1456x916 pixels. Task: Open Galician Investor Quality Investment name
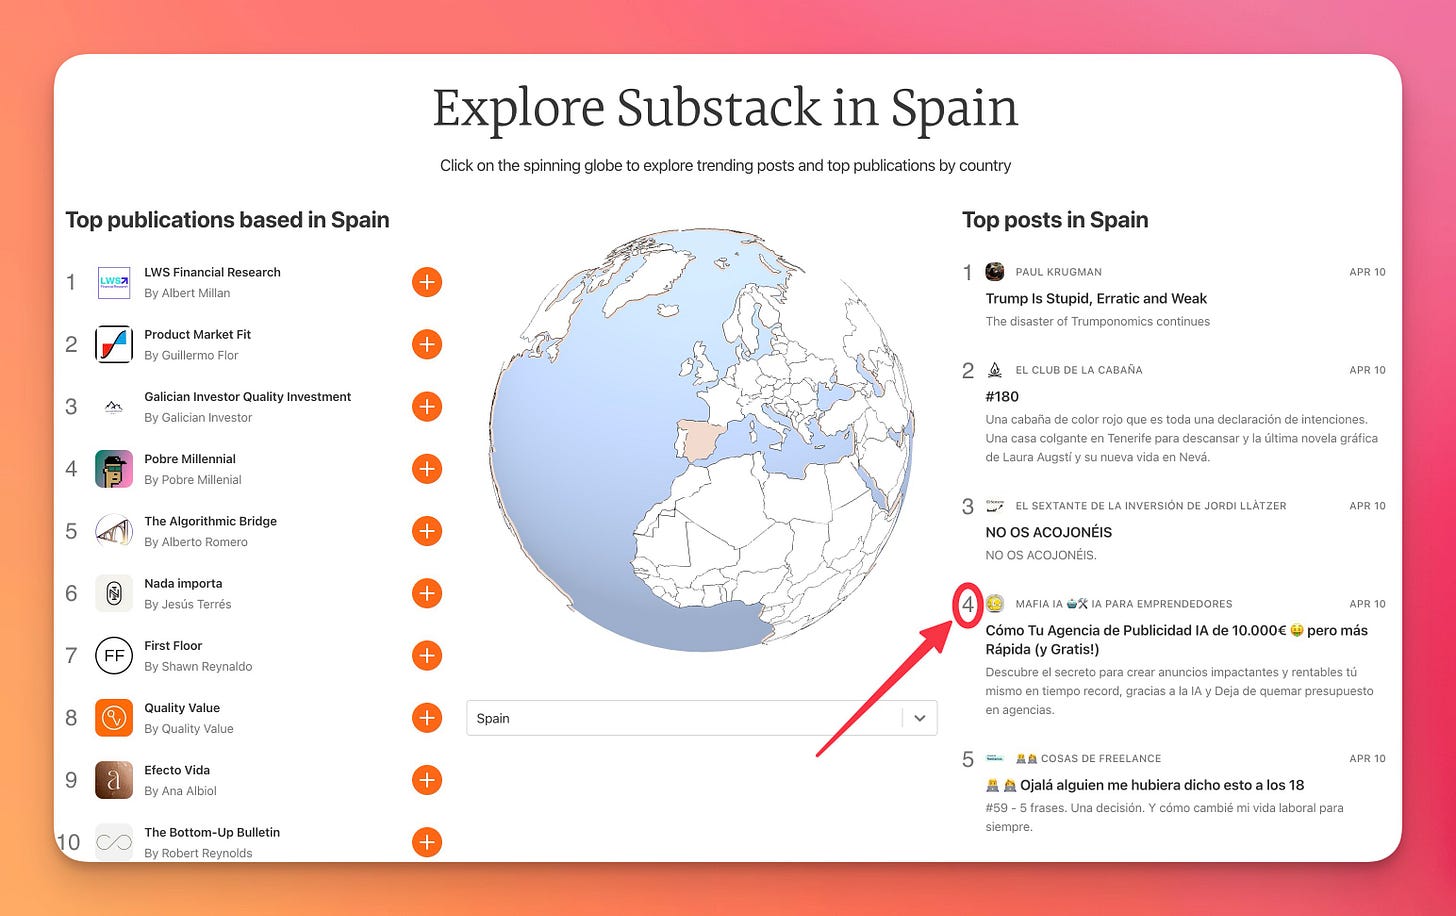point(247,397)
